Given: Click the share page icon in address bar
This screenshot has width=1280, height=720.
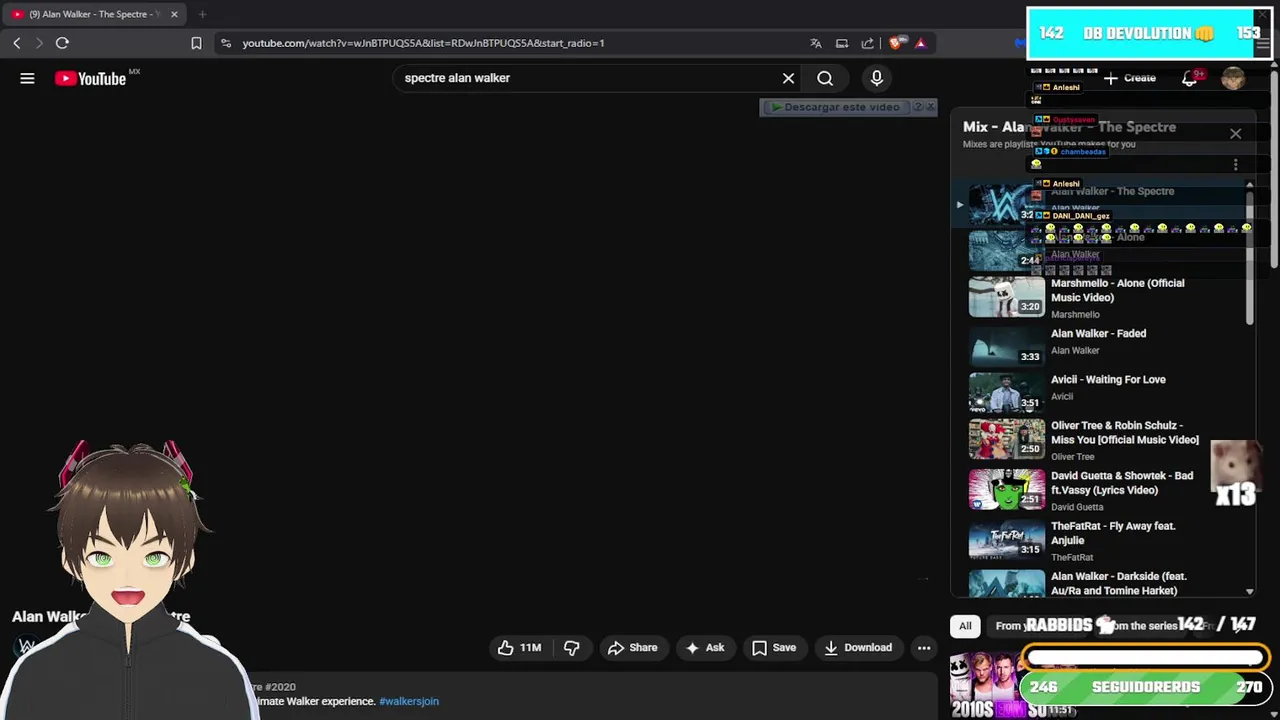Looking at the screenshot, I should [867, 43].
